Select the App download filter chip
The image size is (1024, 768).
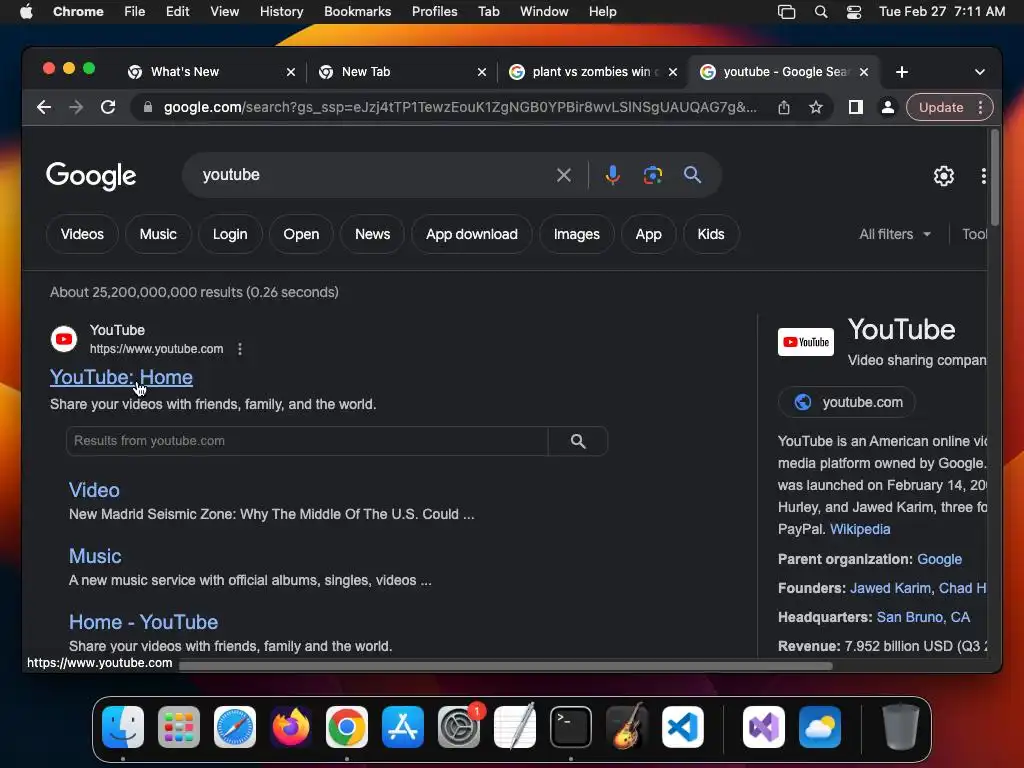coord(472,234)
